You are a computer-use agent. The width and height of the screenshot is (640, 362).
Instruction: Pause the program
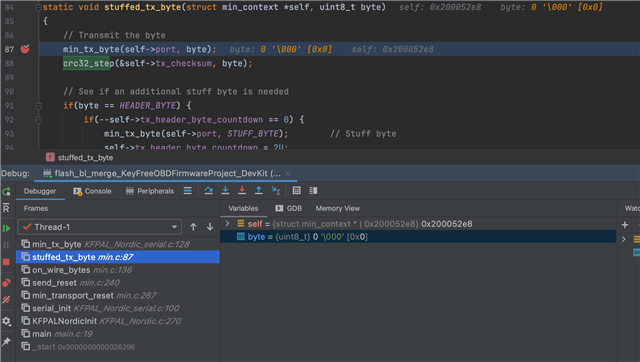pyautogui.click(x=6, y=245)
